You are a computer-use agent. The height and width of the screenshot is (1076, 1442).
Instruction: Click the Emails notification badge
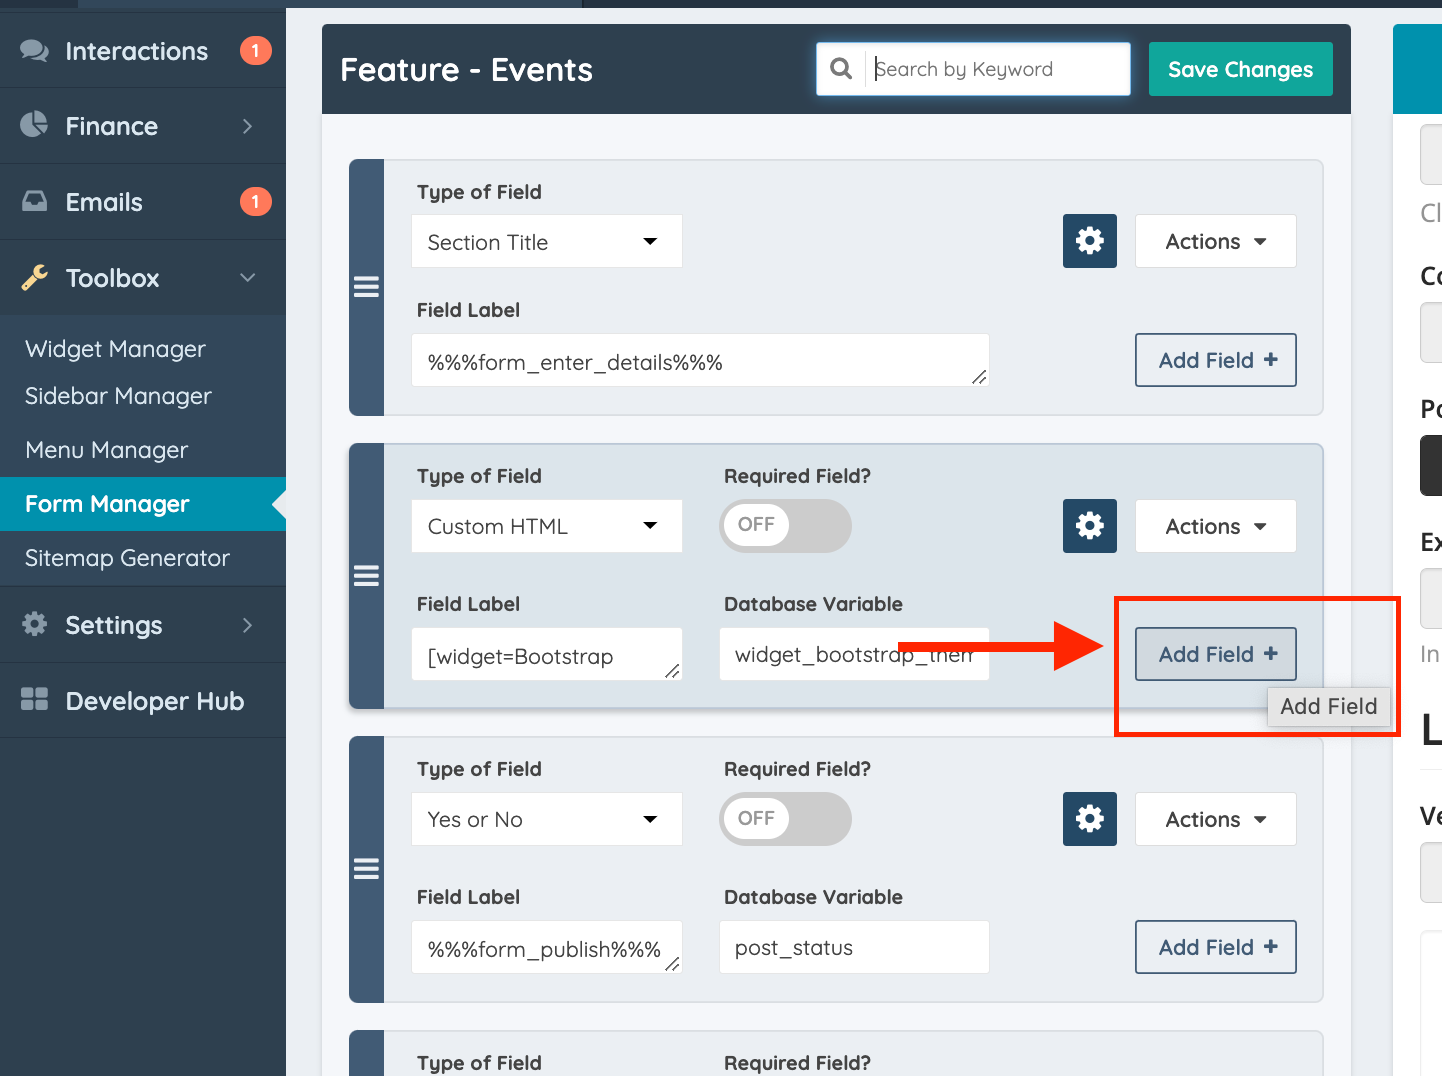point(255,202)
